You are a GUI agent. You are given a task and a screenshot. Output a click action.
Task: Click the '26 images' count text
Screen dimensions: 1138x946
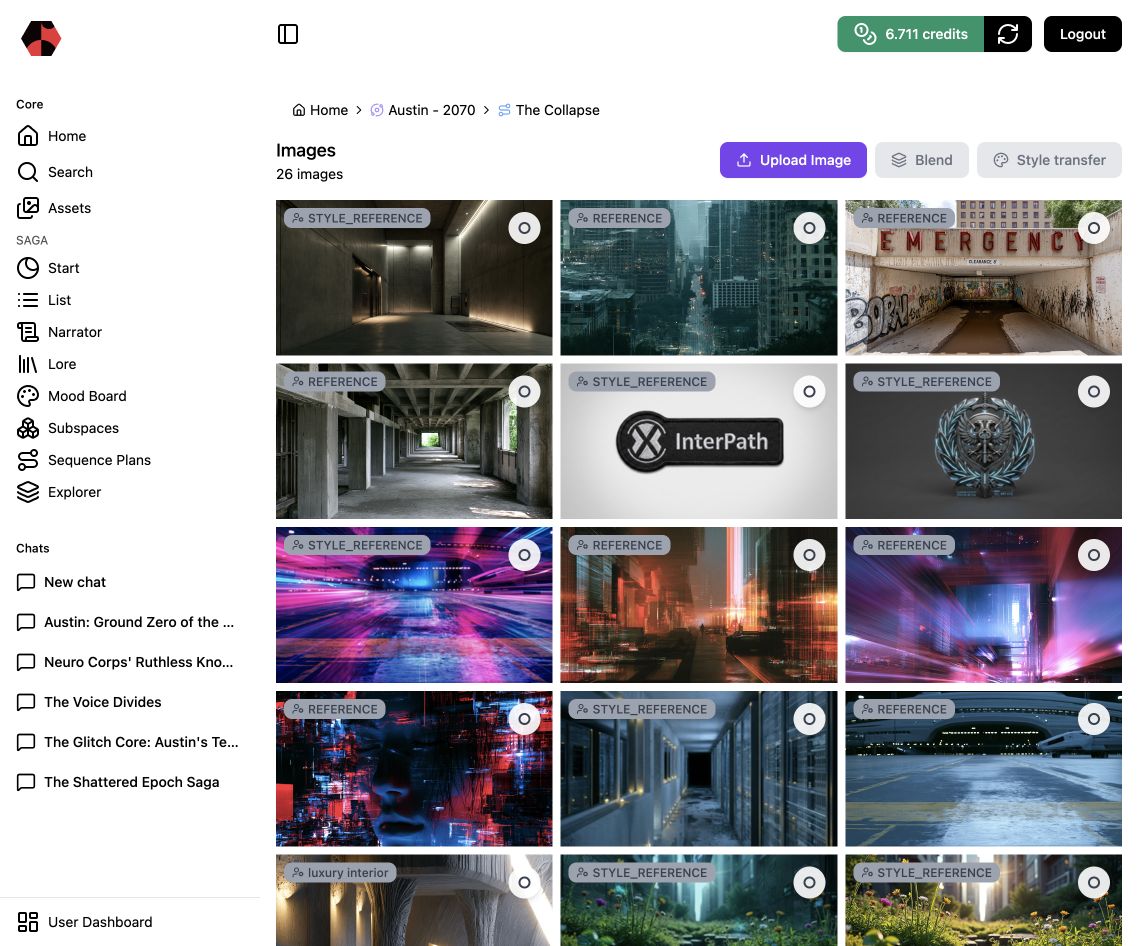tap(309, 174)
